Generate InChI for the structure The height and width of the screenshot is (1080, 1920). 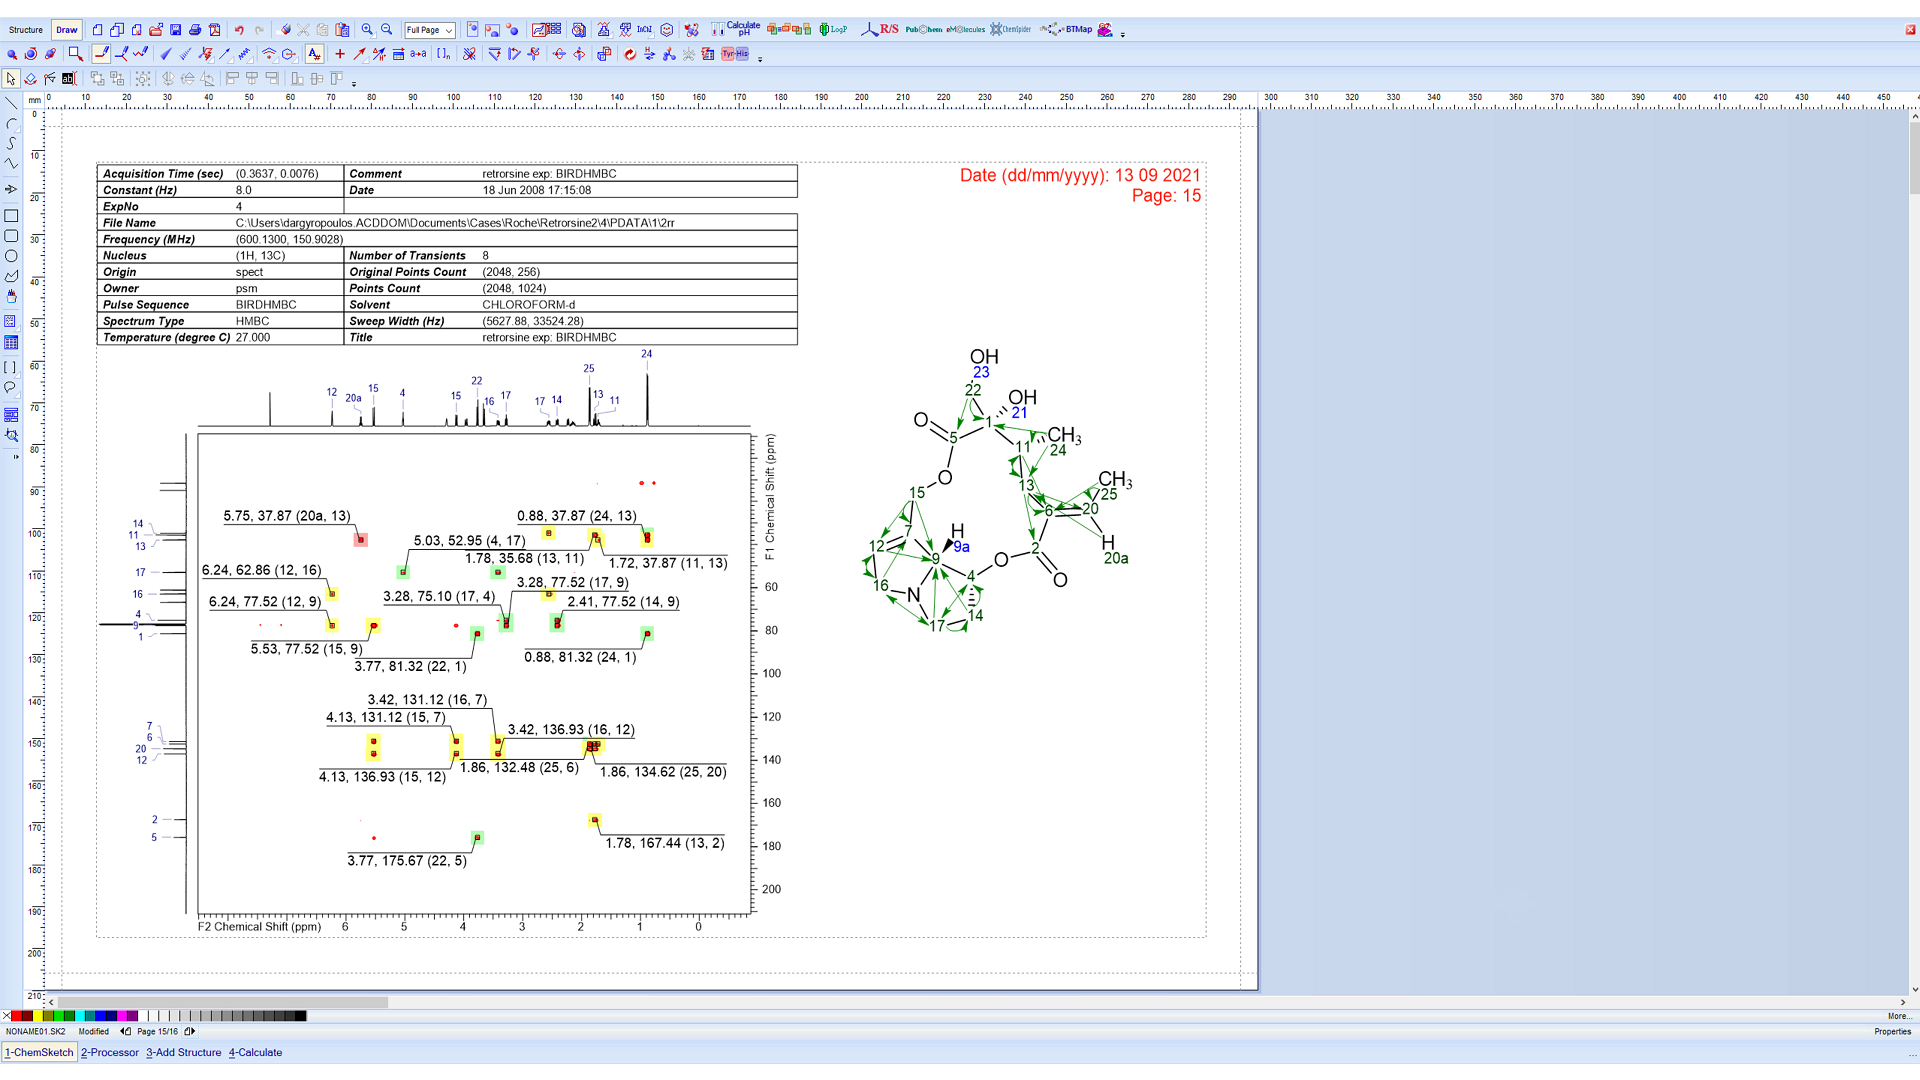tap(645, 30)
